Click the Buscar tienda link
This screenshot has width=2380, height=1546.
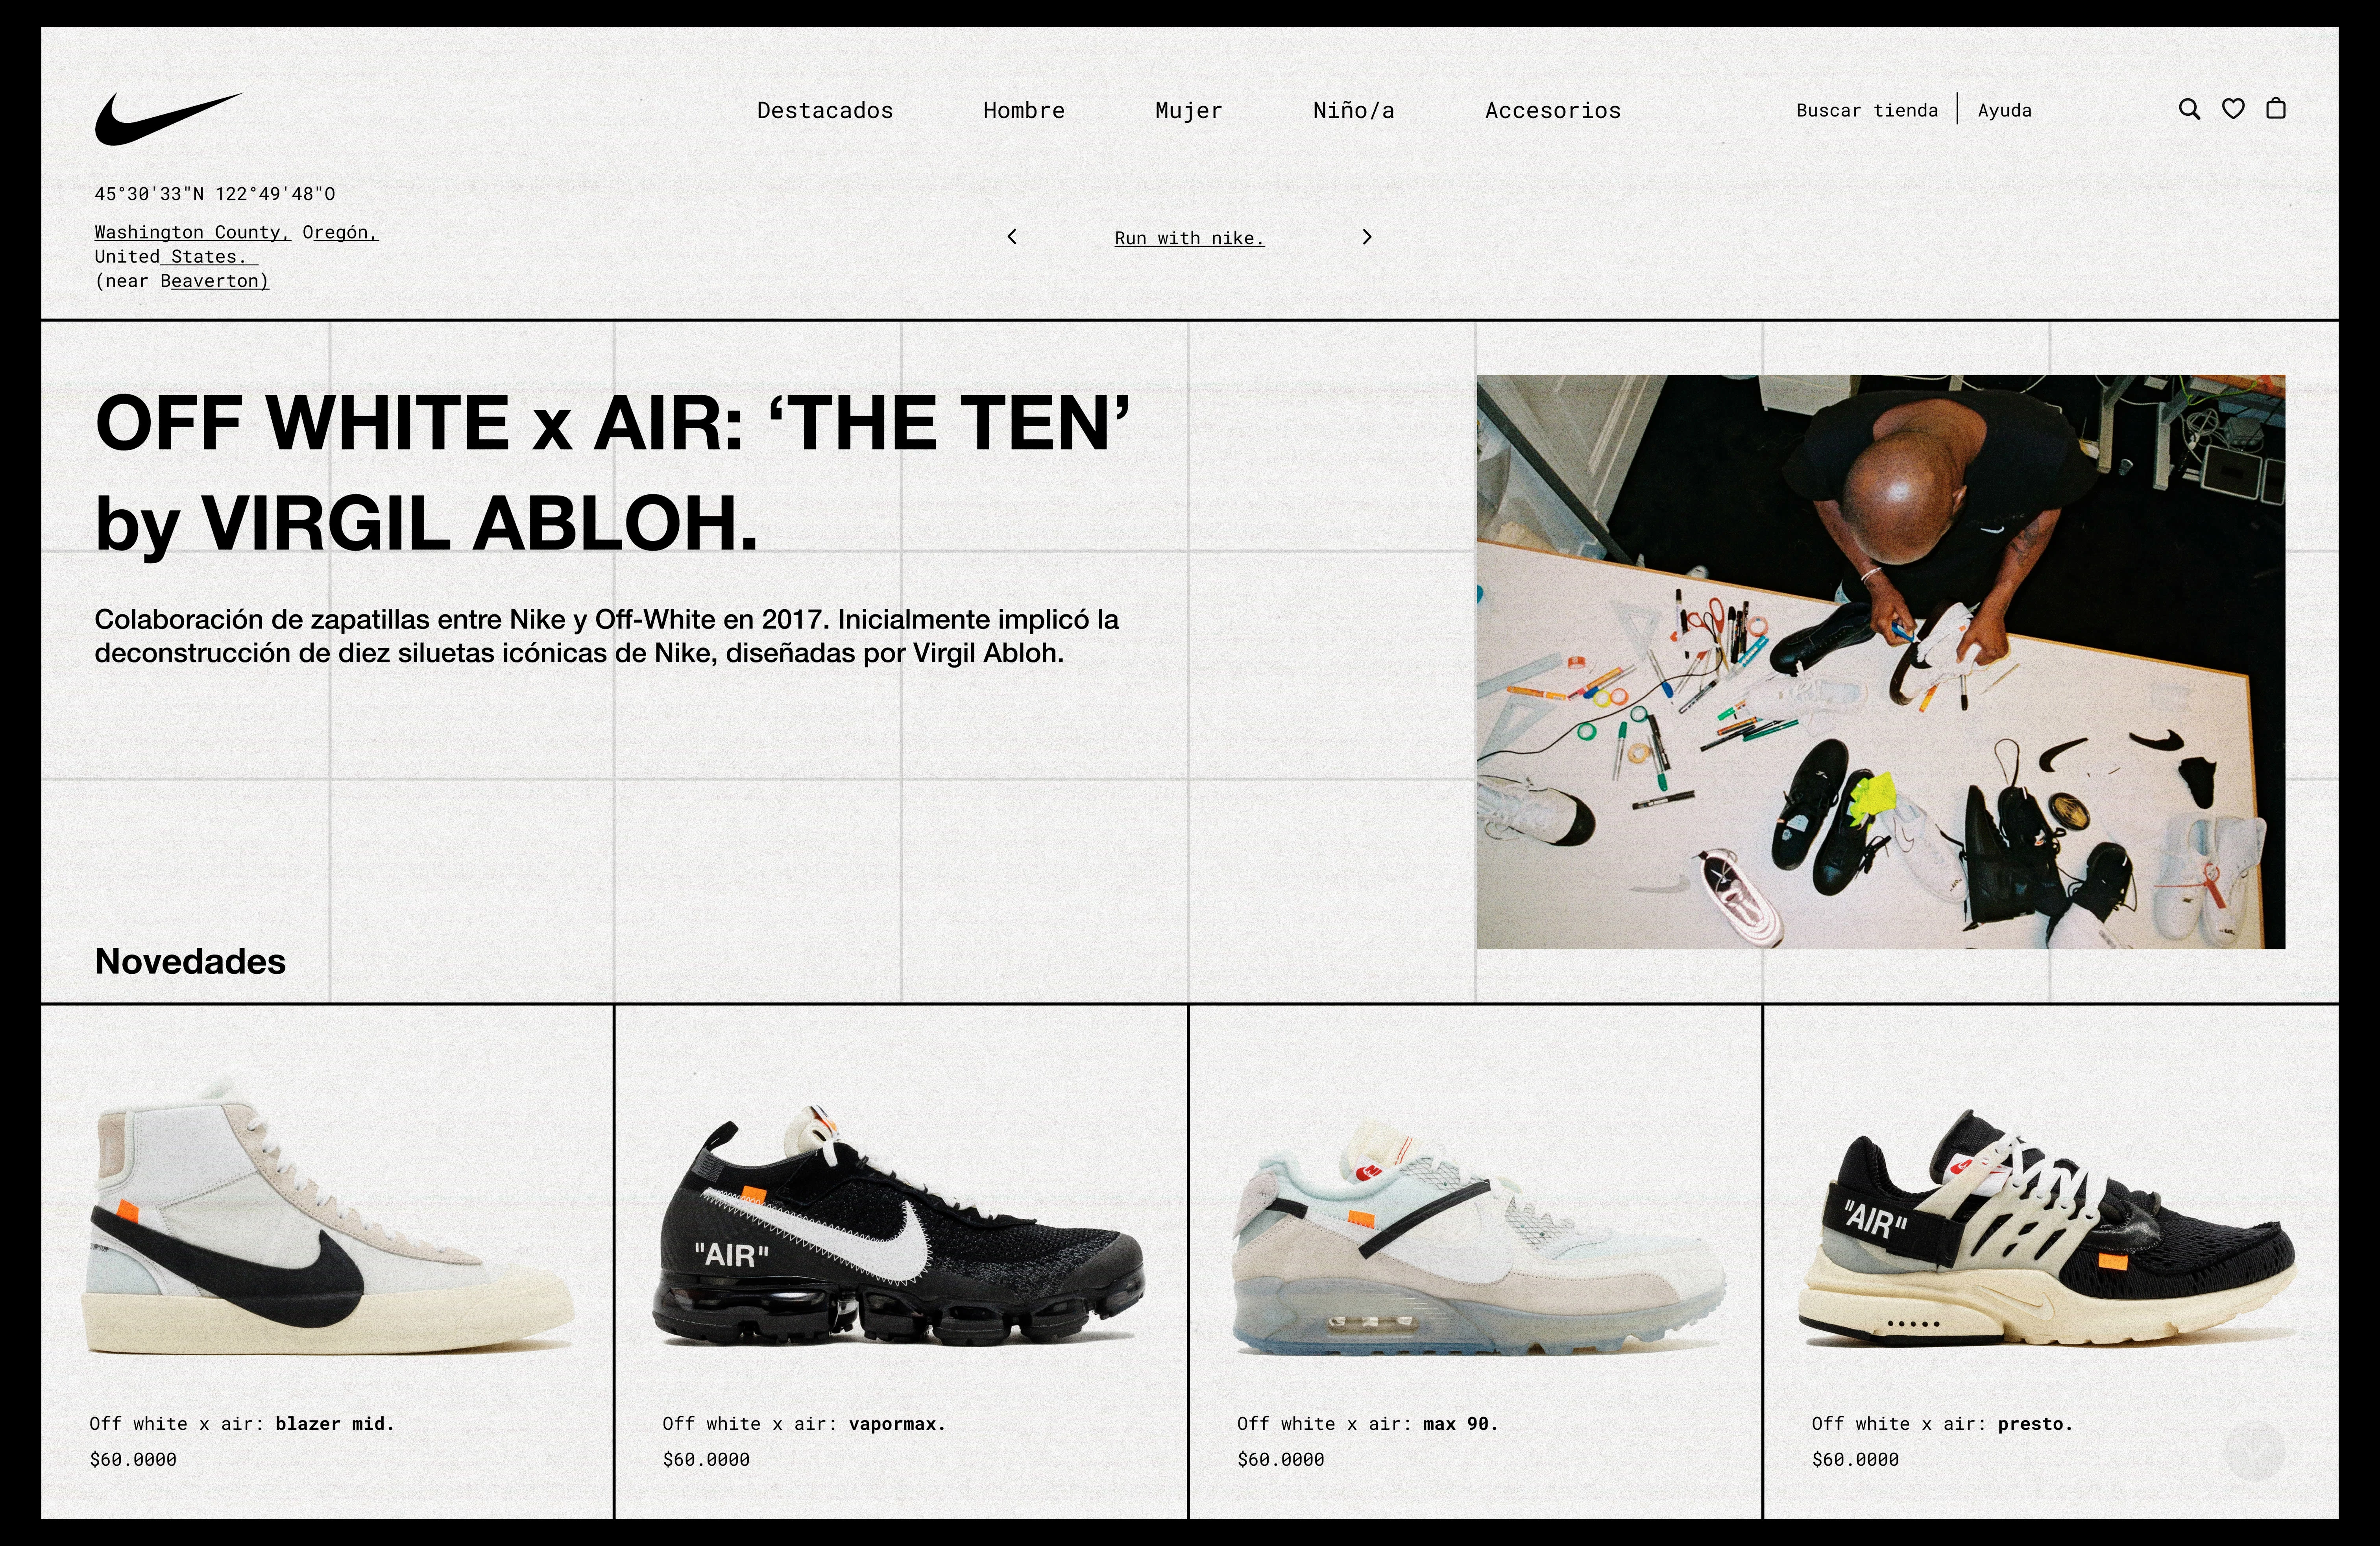pos(1866,110)
